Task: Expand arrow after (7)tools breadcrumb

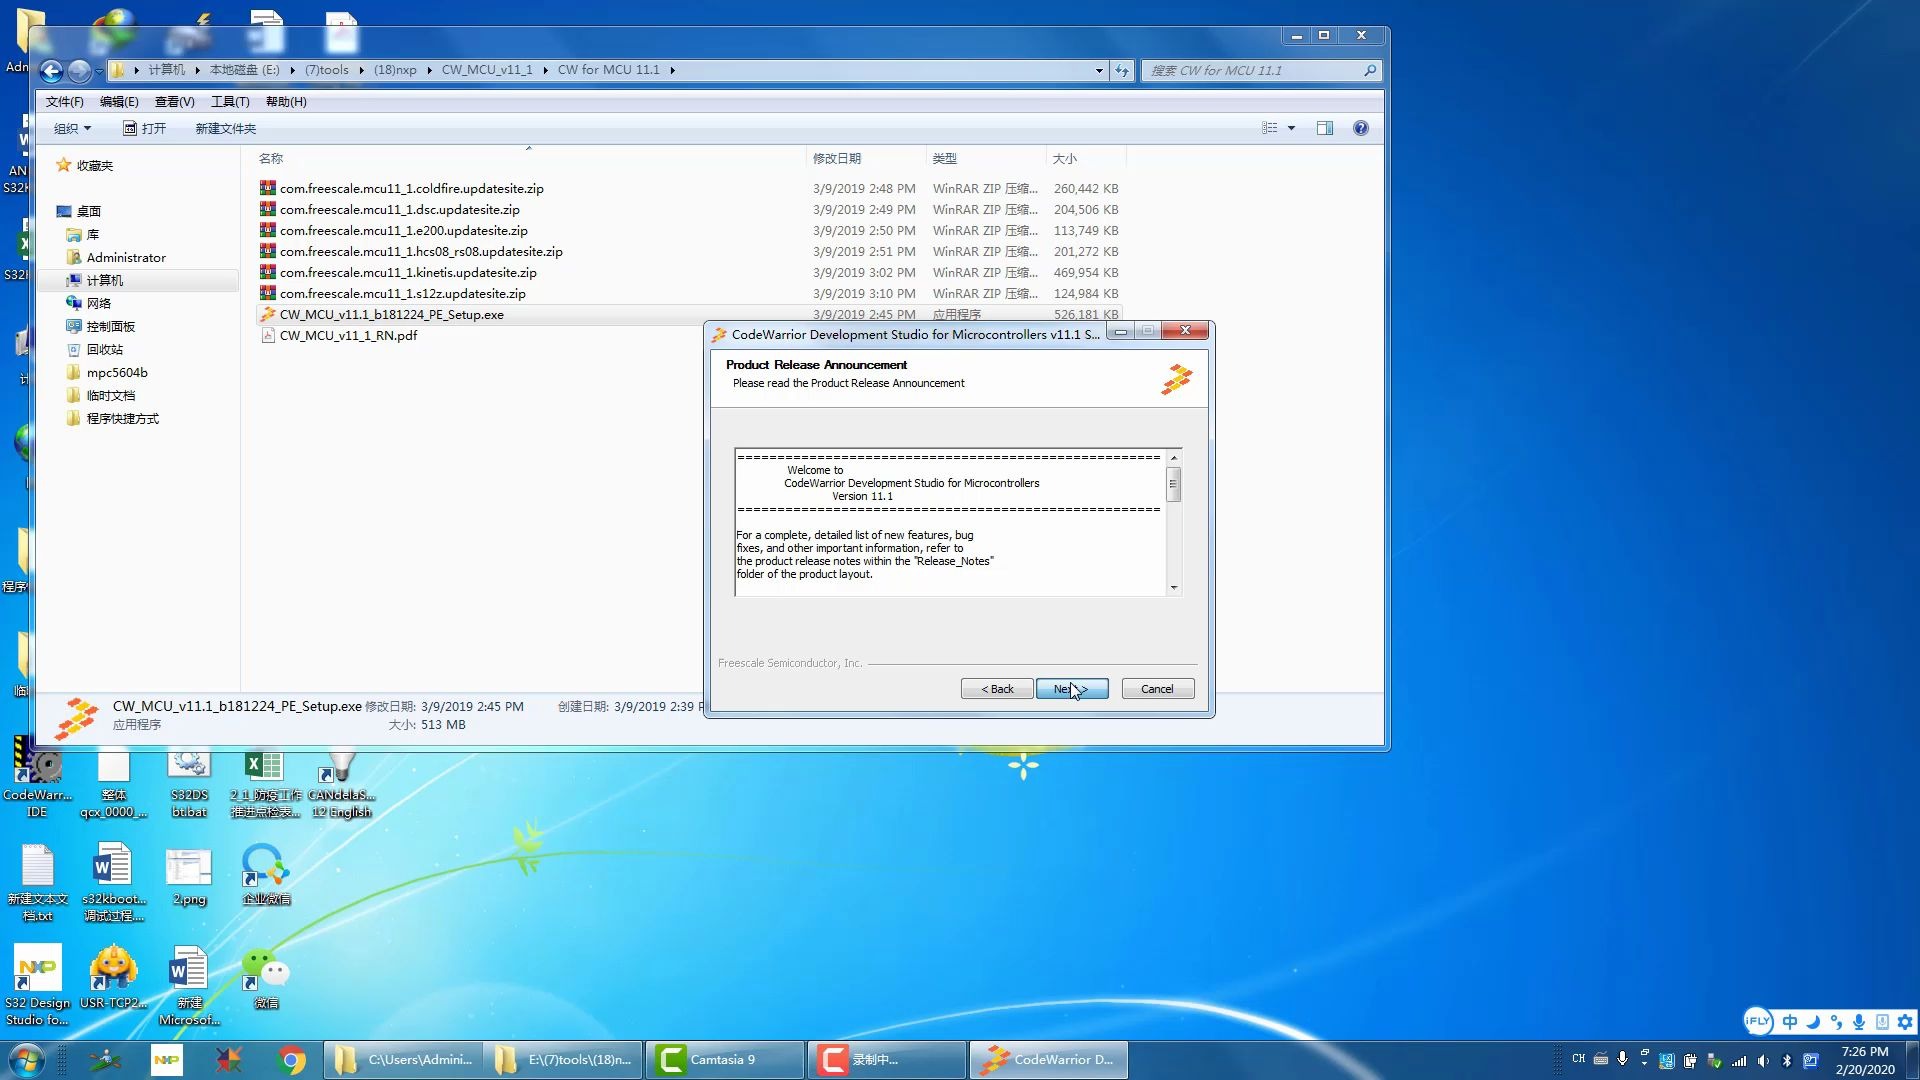Action: pyautogui.click(x=361, y=70)
